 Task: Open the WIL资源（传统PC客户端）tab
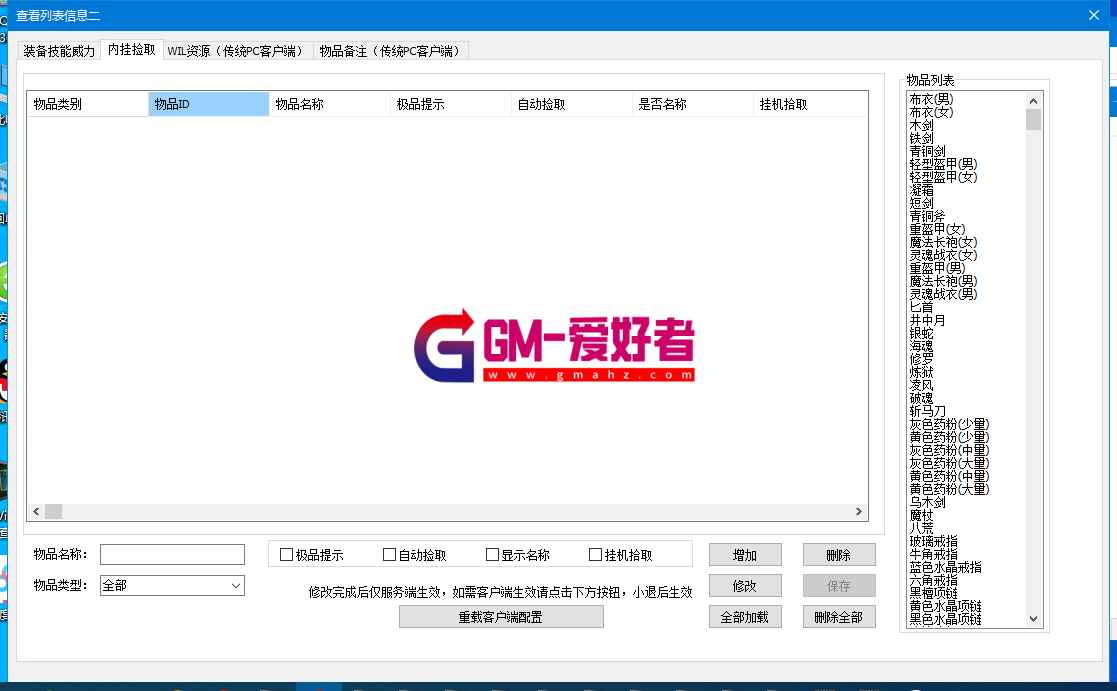tap(238, 51)
